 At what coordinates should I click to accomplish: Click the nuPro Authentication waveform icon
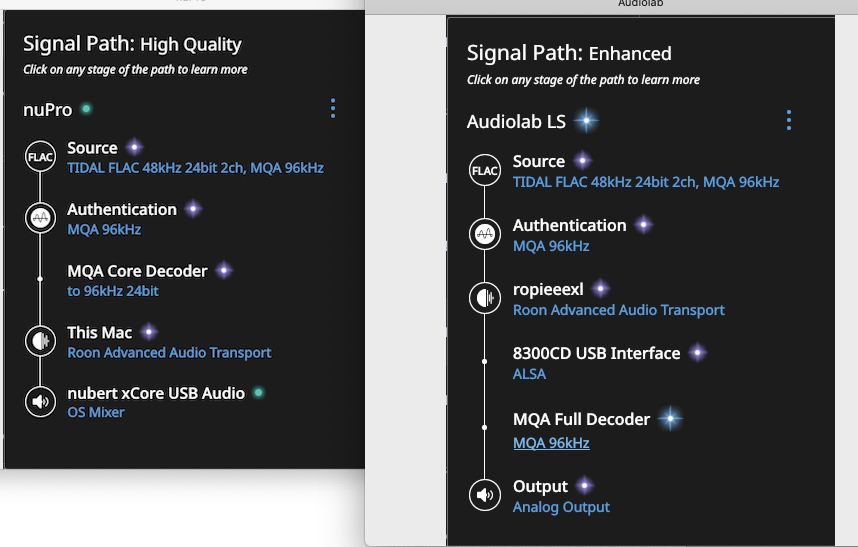pyautogui.click(x=39, y=219)
